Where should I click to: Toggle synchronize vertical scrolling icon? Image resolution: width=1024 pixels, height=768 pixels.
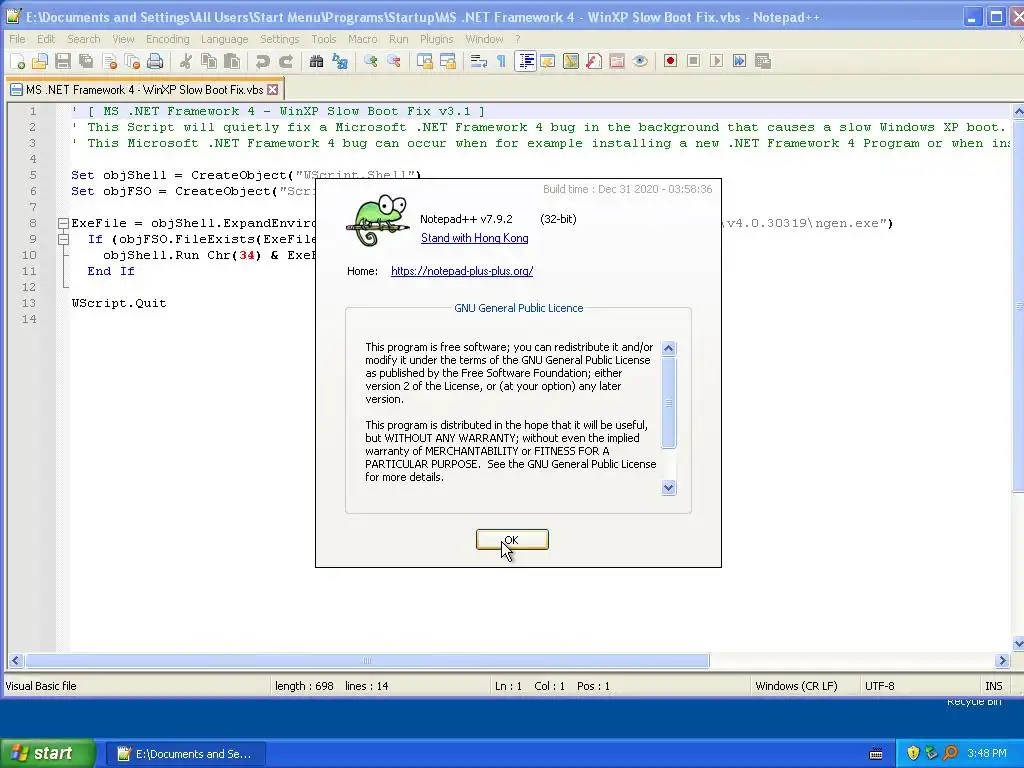424,61
